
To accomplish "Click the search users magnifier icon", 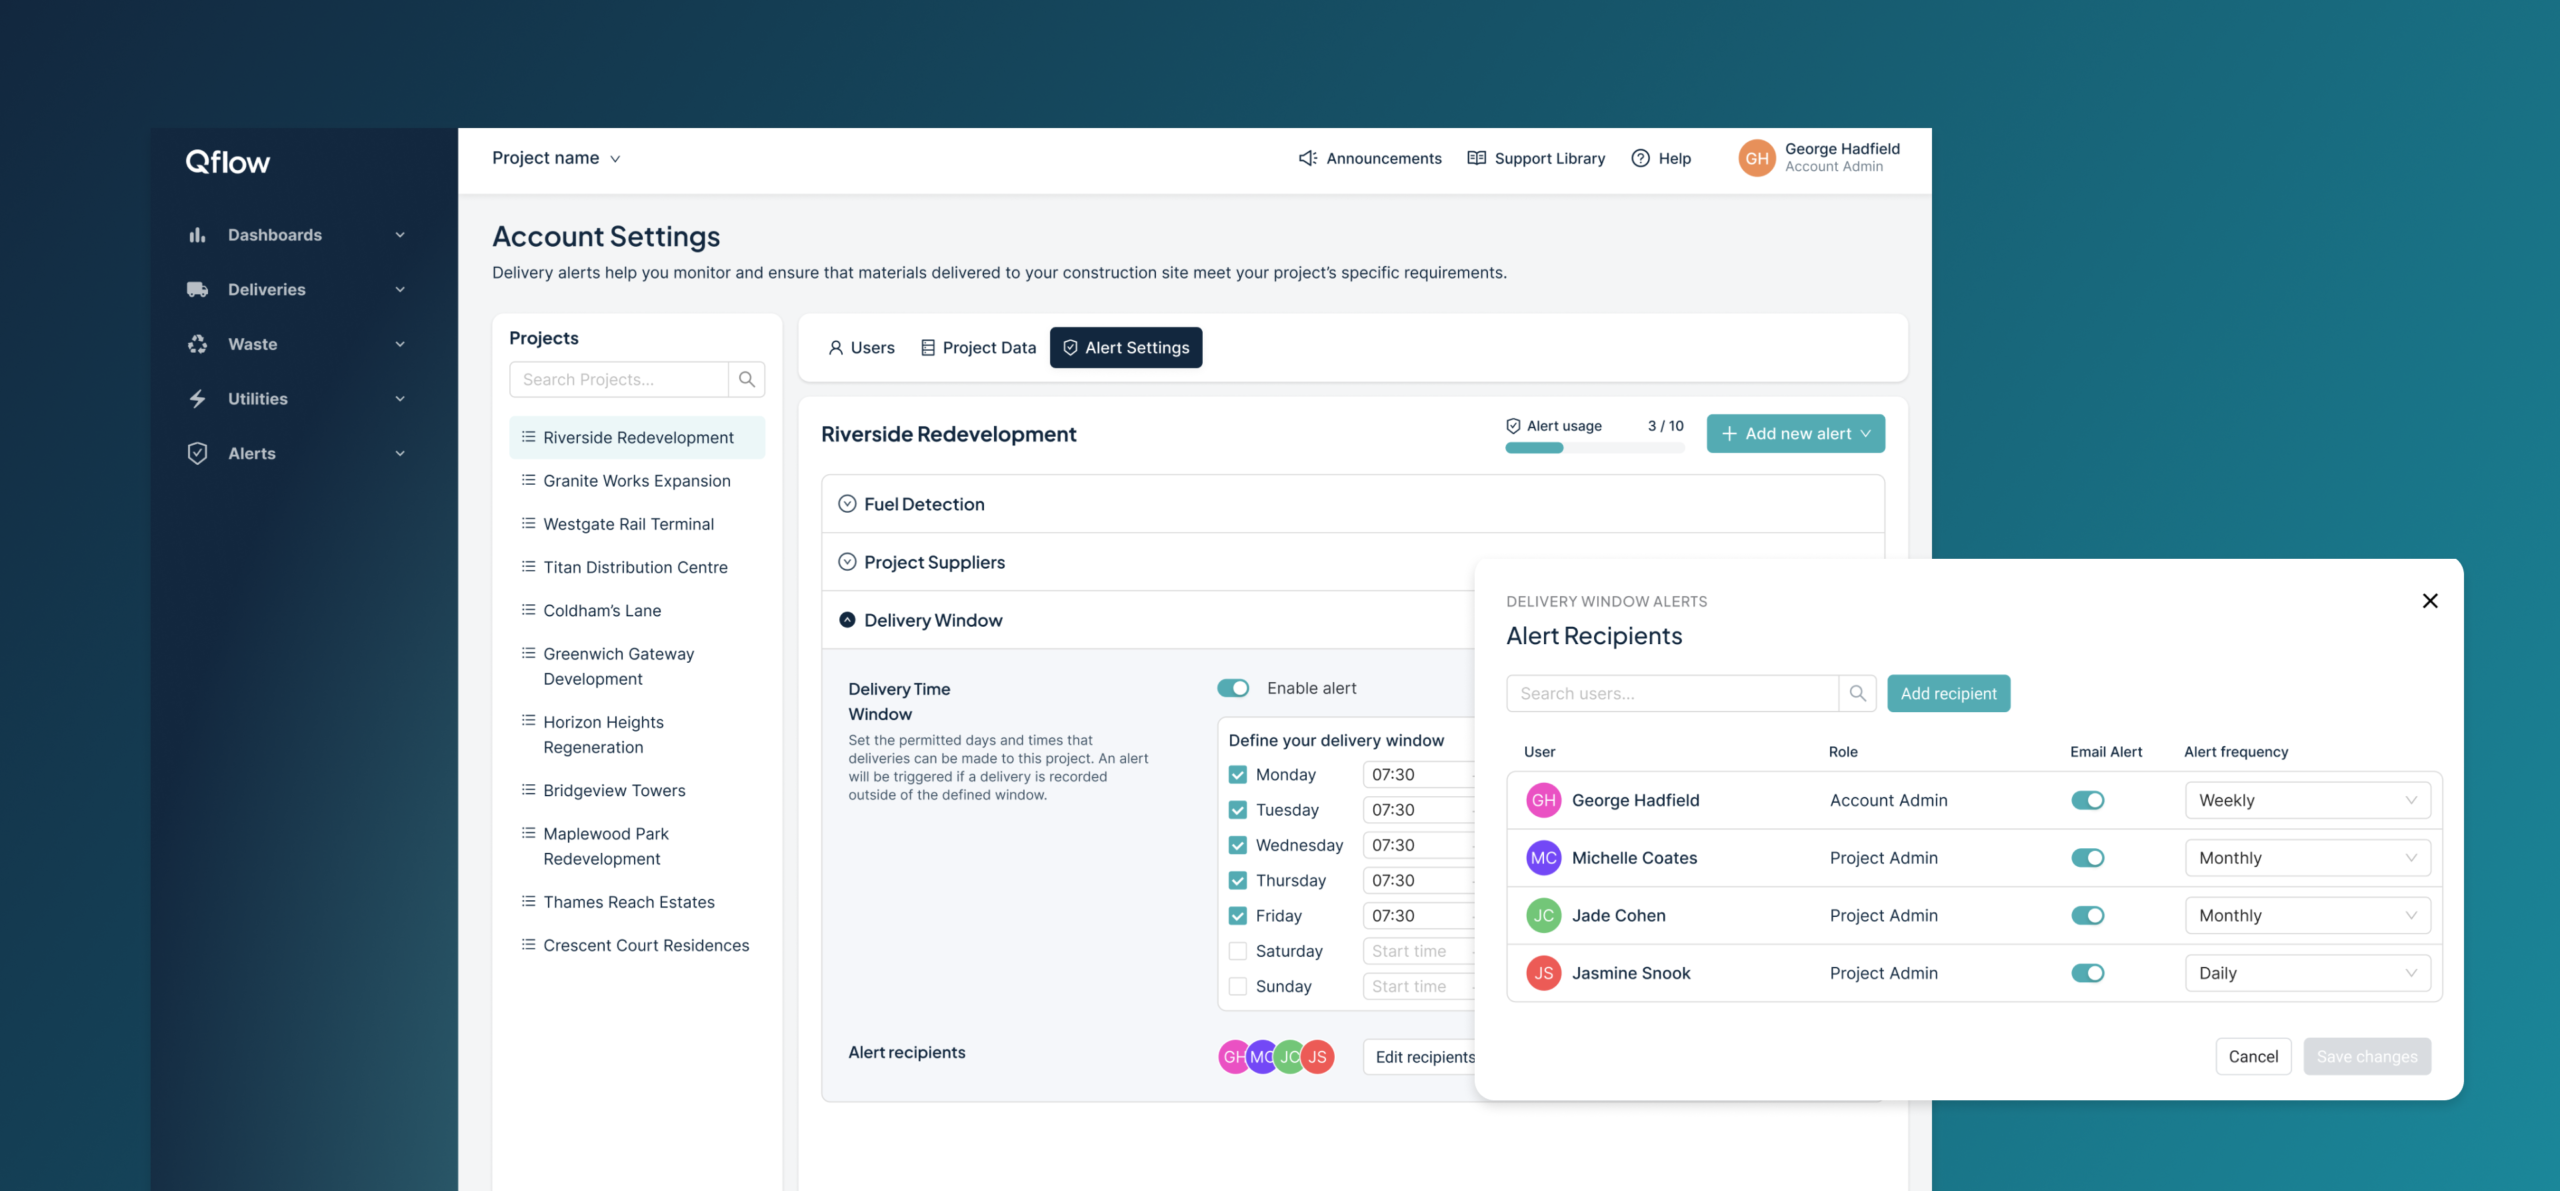I will tap(1857, 693).
